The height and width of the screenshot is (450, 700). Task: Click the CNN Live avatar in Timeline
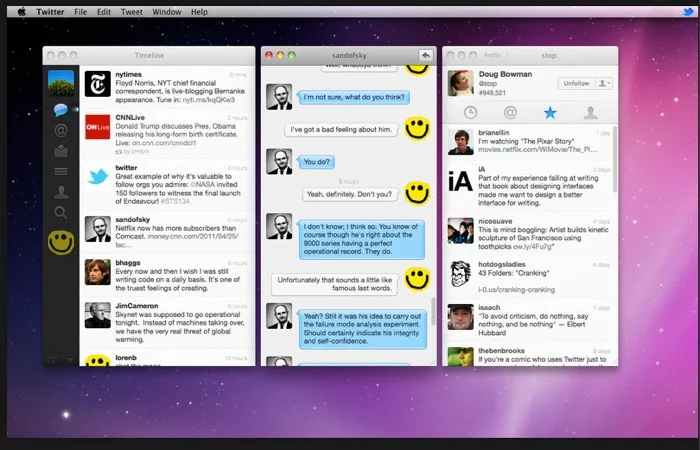coord(98,127)
